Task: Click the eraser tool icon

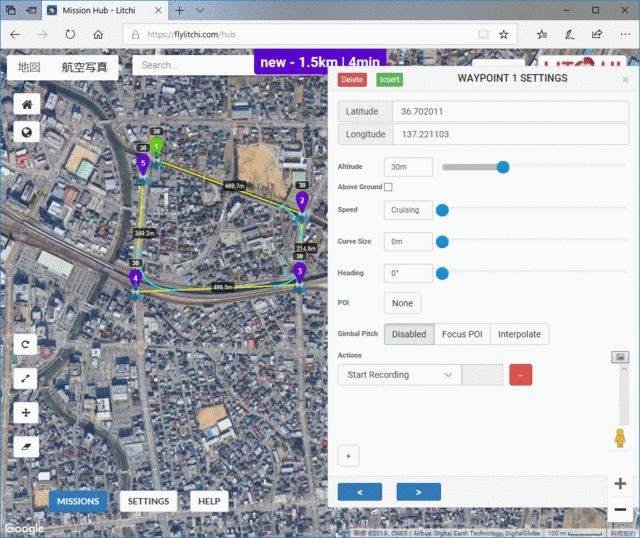Action: (x=26, y=447)
